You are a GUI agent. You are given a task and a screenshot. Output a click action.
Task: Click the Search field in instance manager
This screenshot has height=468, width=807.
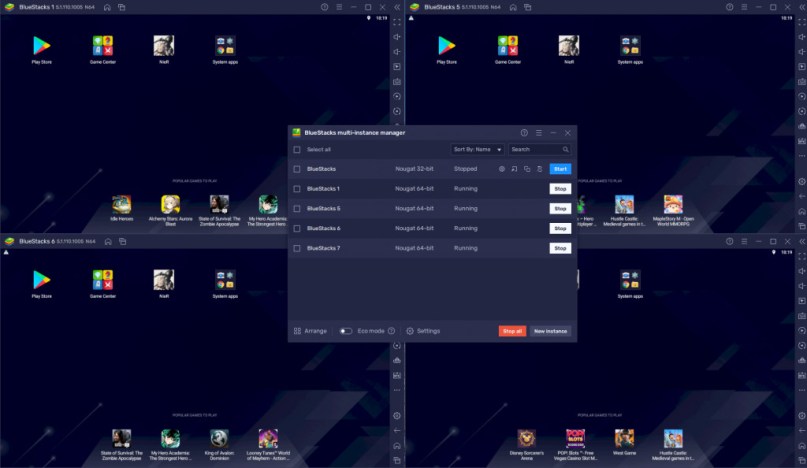point(539,149)
